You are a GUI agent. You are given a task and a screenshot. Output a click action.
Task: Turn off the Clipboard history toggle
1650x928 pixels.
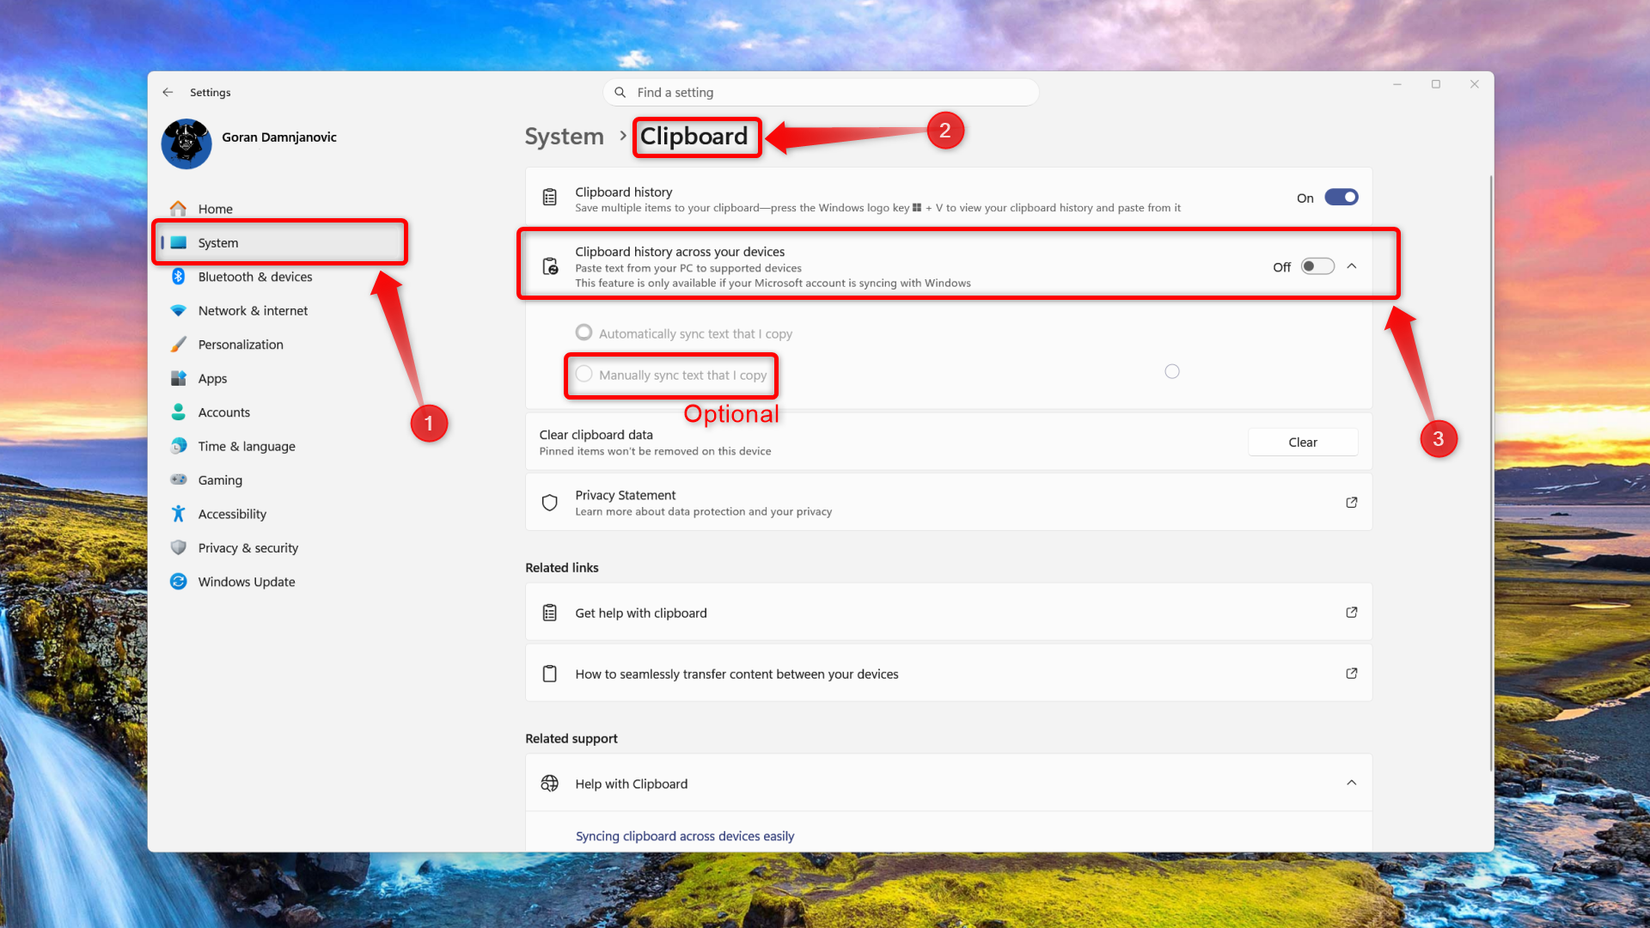point(1341,197)
